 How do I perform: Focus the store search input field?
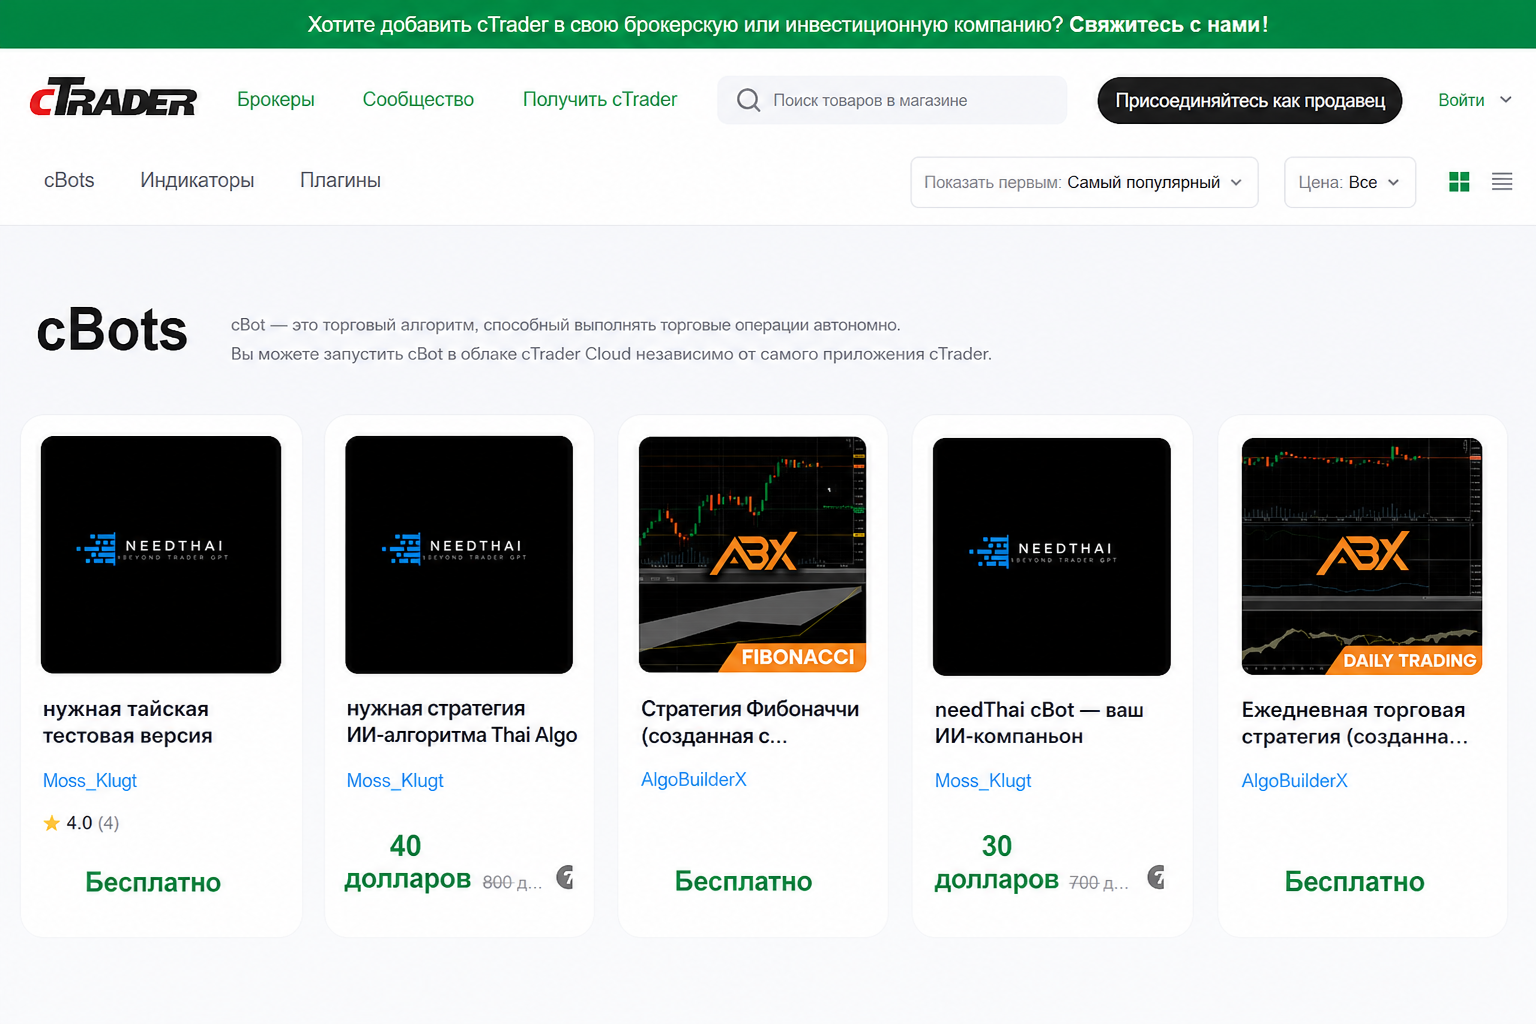coord(892,100)
